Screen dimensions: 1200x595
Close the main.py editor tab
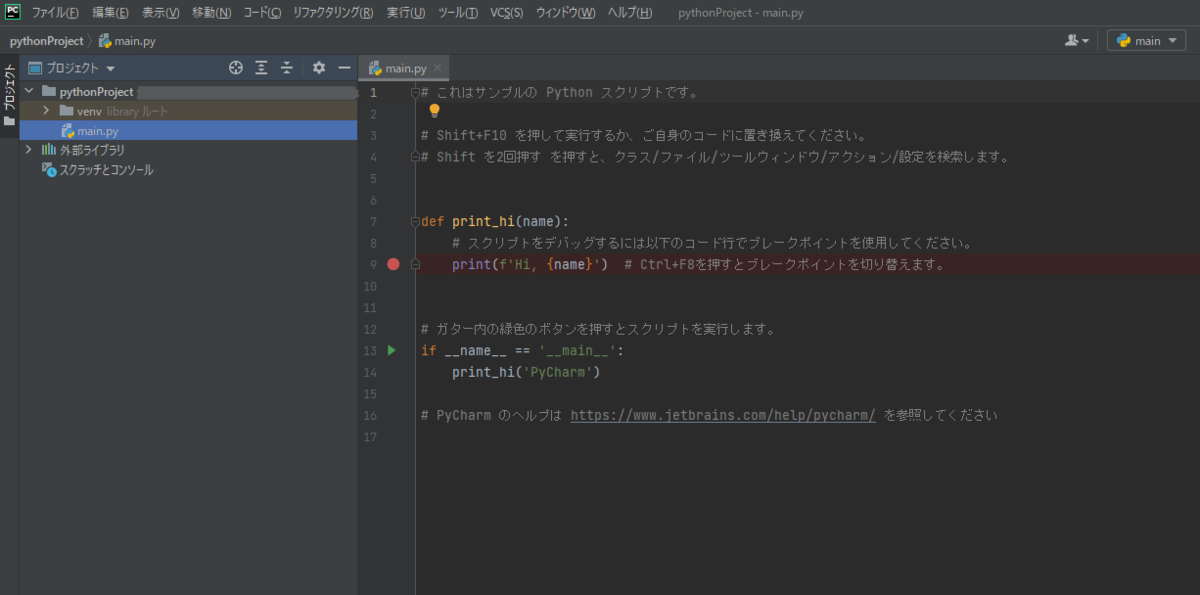(x=438, y=68)
